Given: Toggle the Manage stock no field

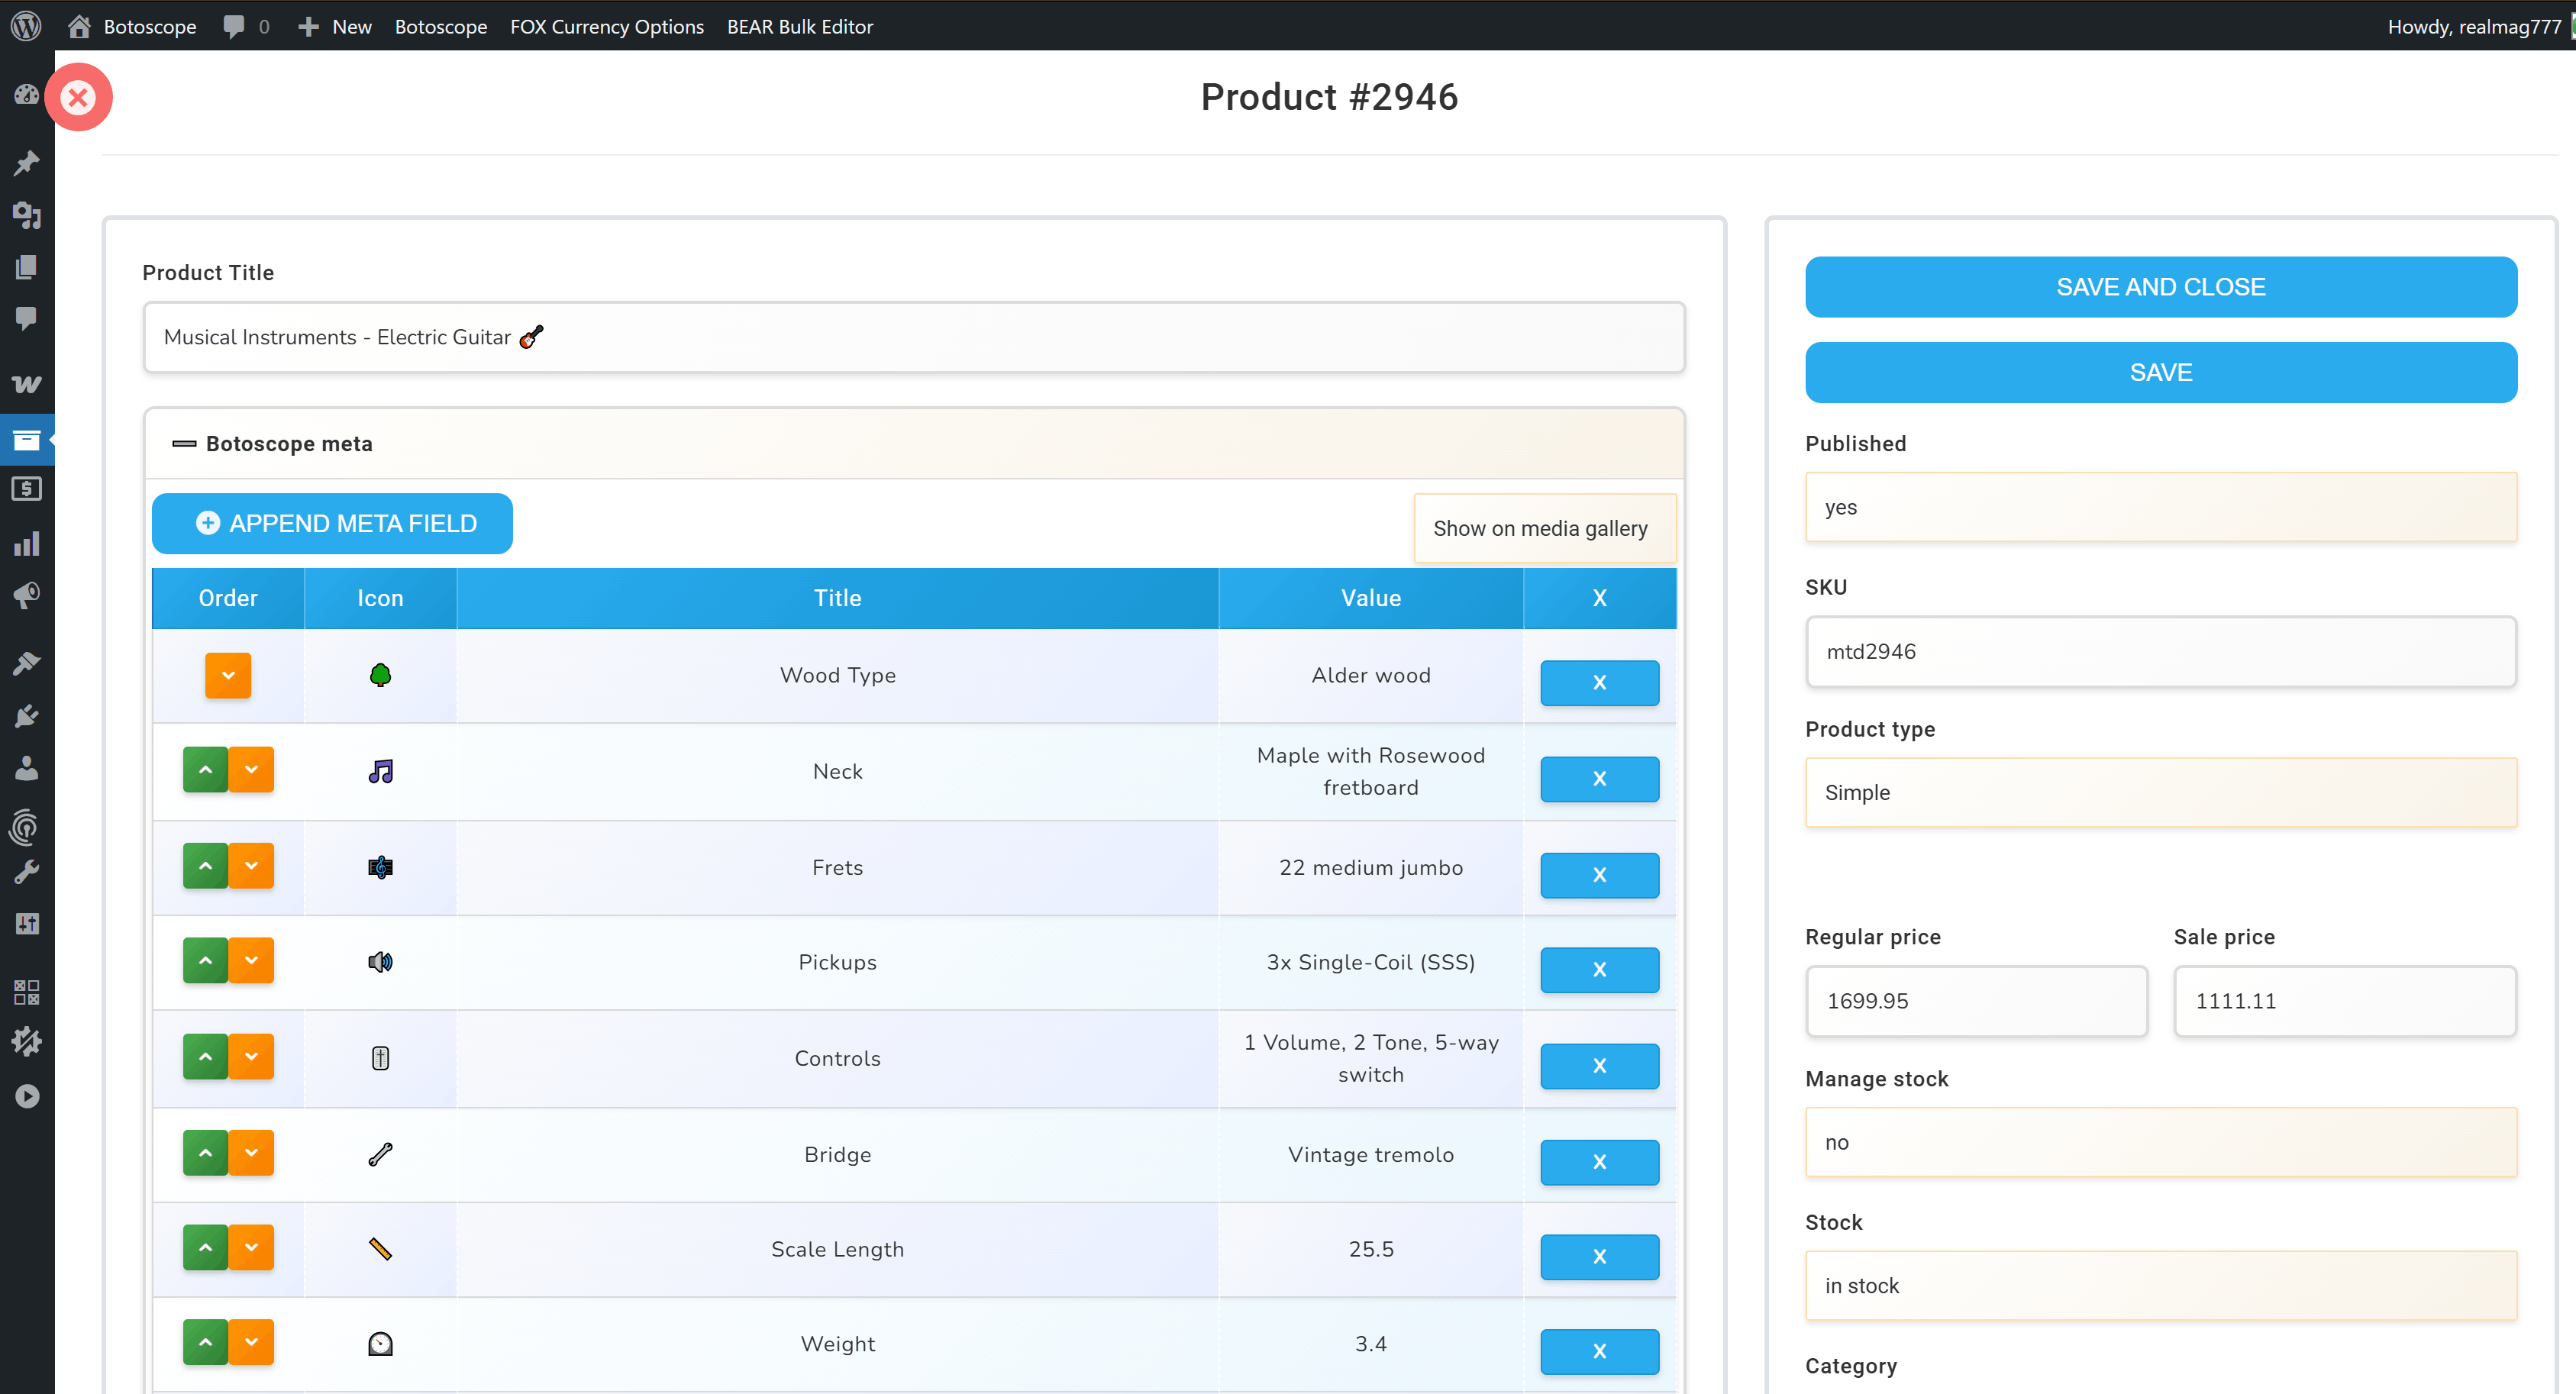Looking at the screenshot, I should pyautogui.click(x=2160, y=1142).
